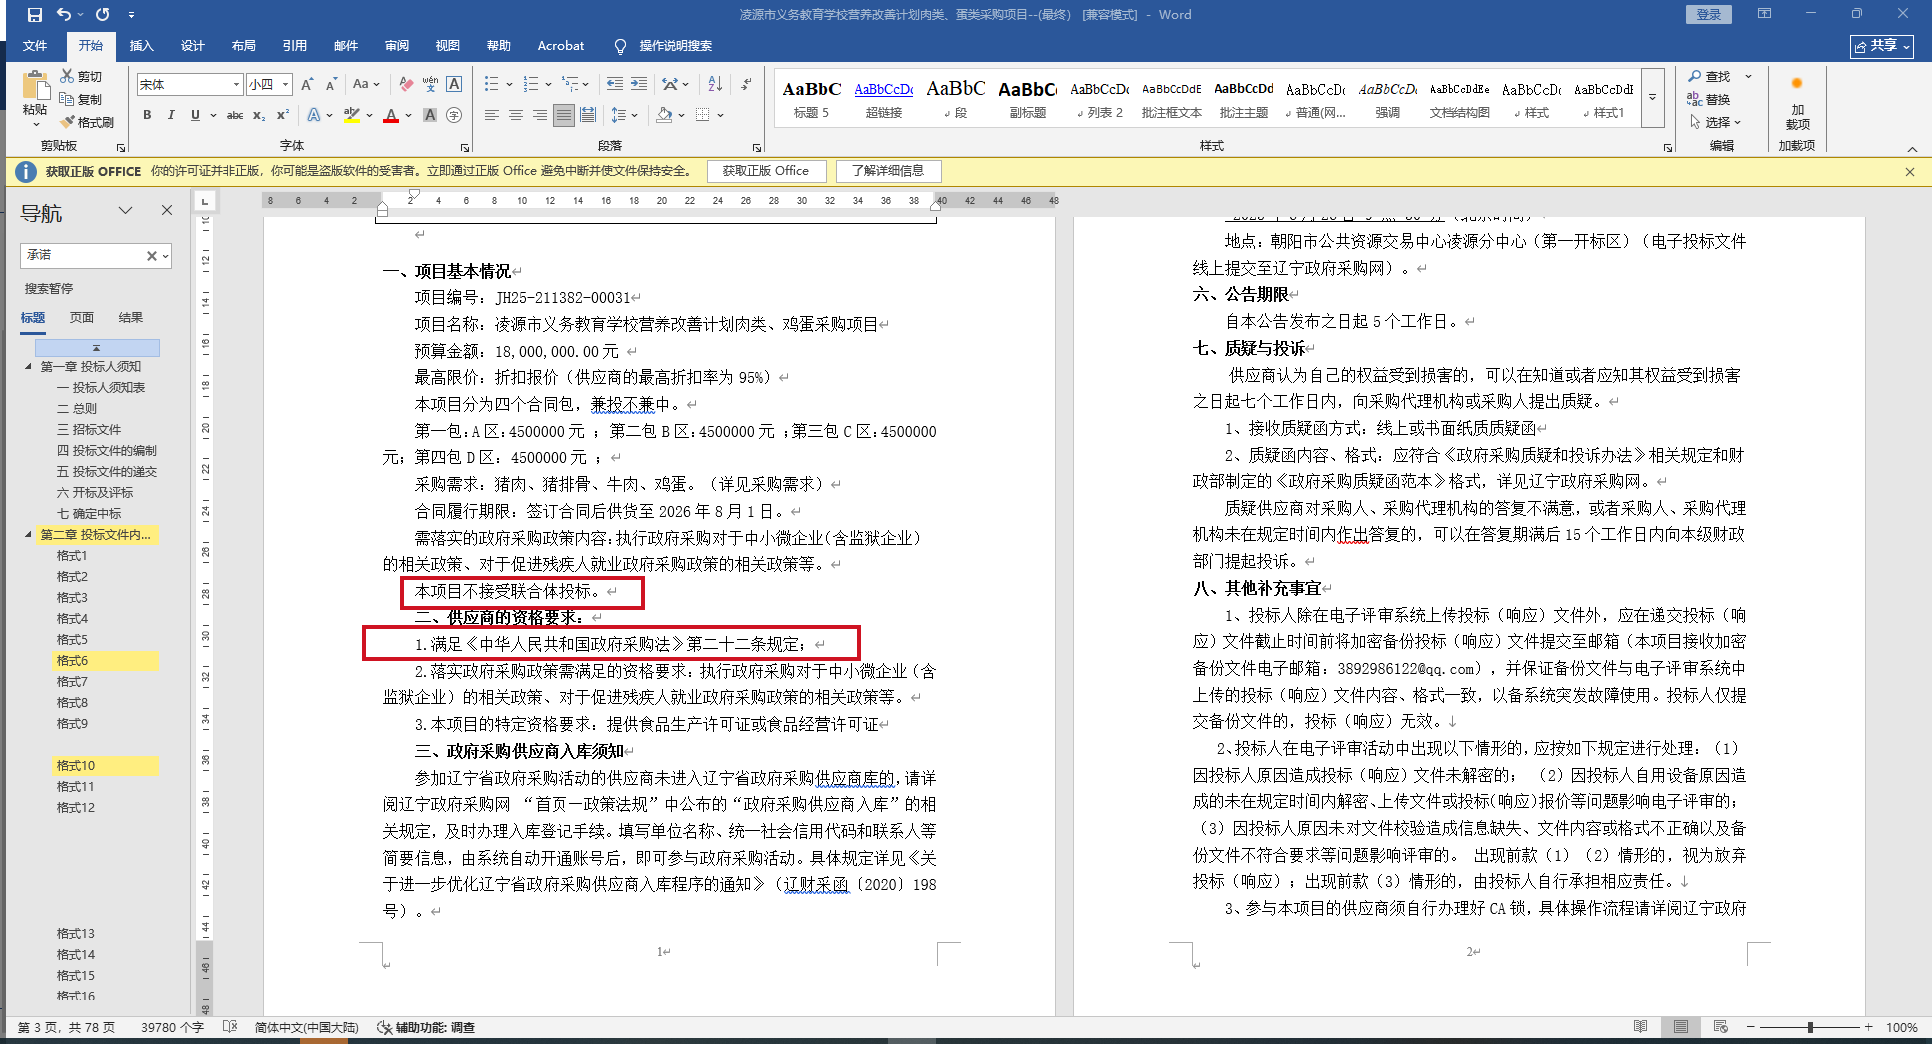Screen dimensions: 1932x1044
Task: Apply strikethrough formatting
Action: [235, 115]
